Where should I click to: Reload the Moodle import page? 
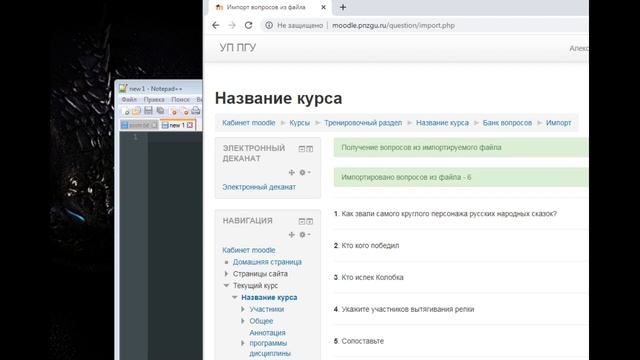248,25
